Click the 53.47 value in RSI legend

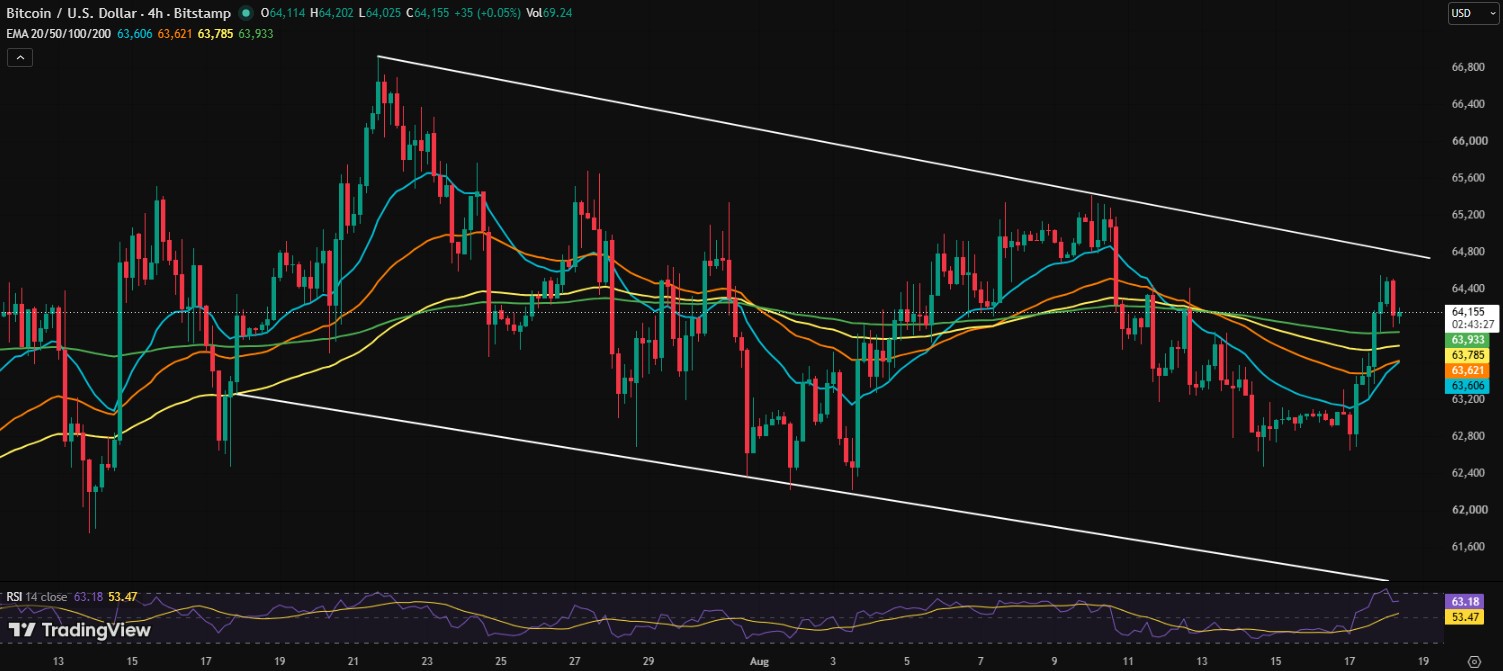122,597
